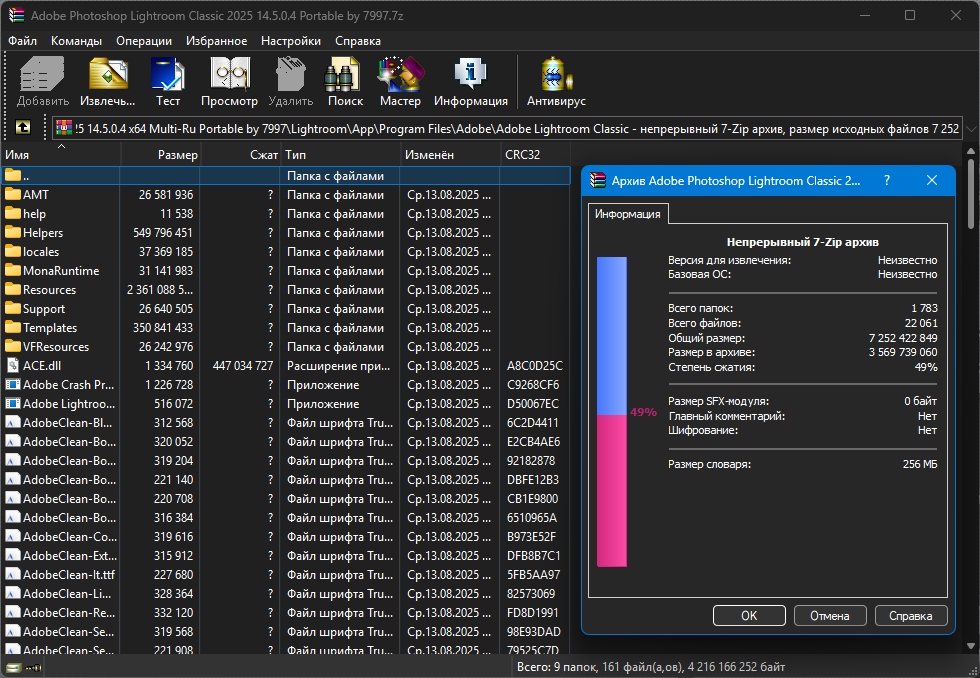Screen dimensions: 980x678
Task: Select the Информация tab in the dialog
Action: [x=628, y=214]
